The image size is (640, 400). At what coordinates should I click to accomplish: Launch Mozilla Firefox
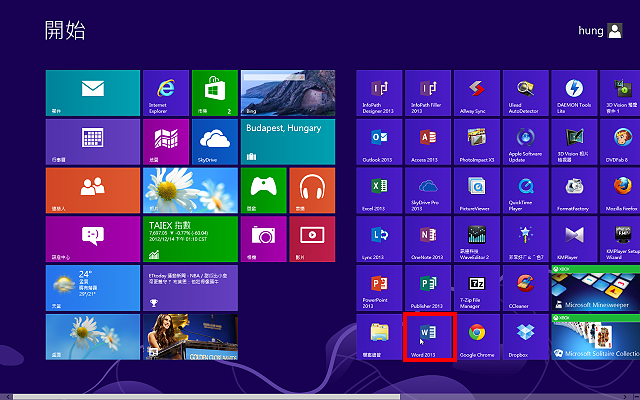(620, 191)
